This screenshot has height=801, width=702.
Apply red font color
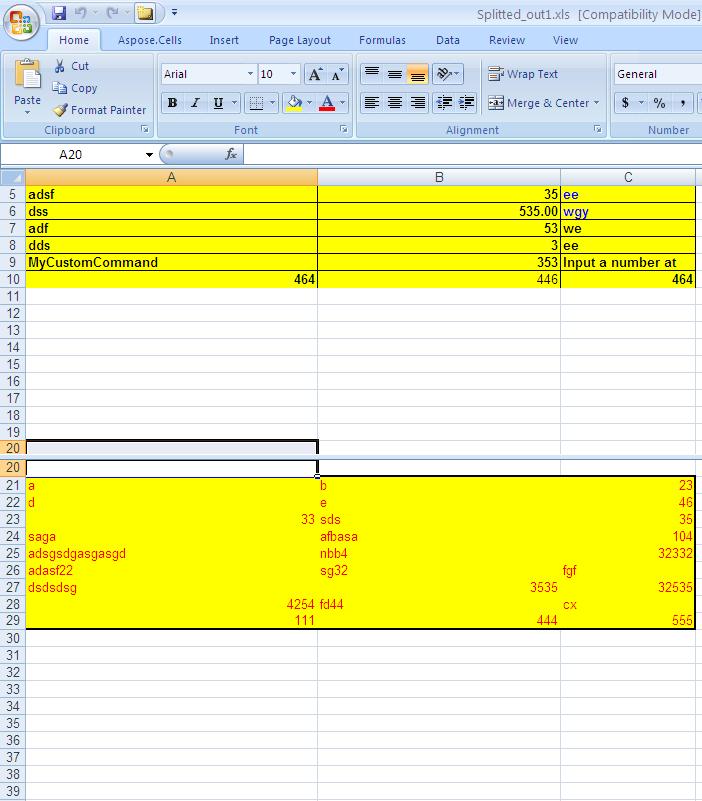point(327,103)
